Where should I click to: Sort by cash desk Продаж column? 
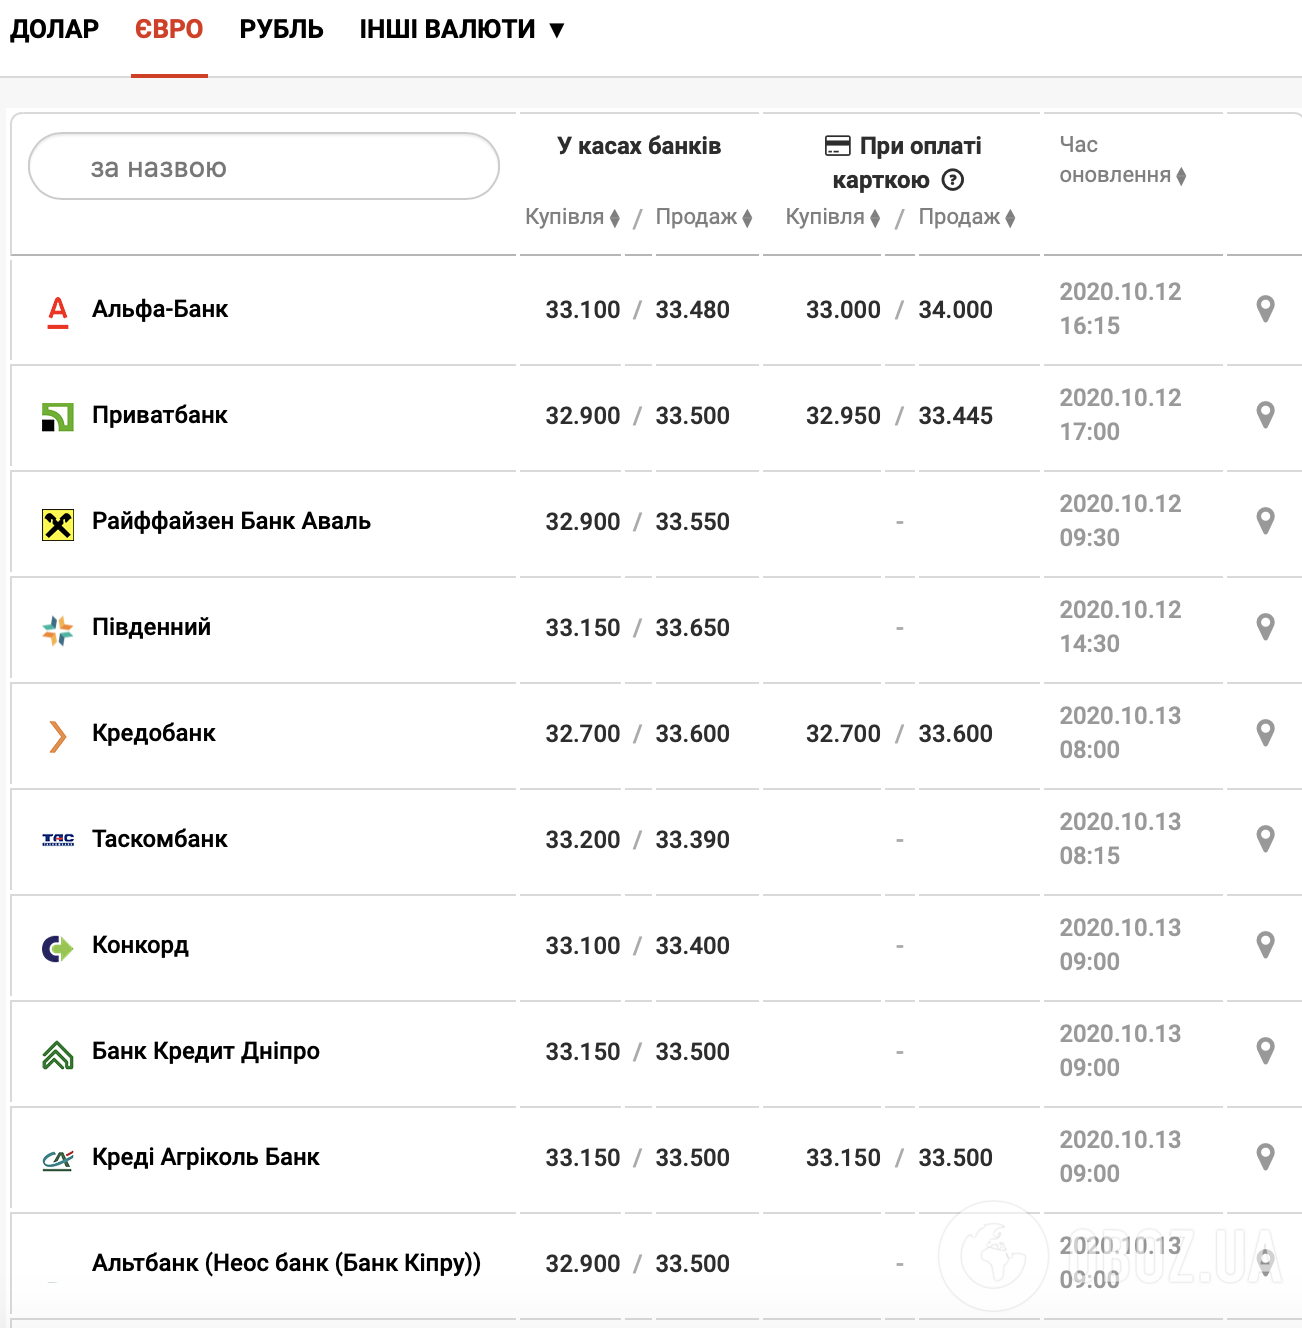(704, 217)
